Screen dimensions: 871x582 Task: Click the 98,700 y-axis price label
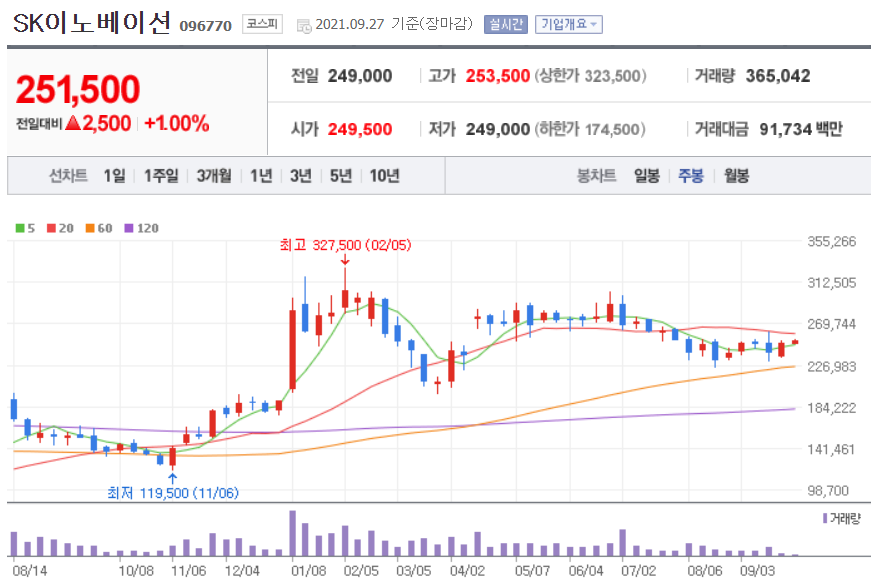coord(828,491)
